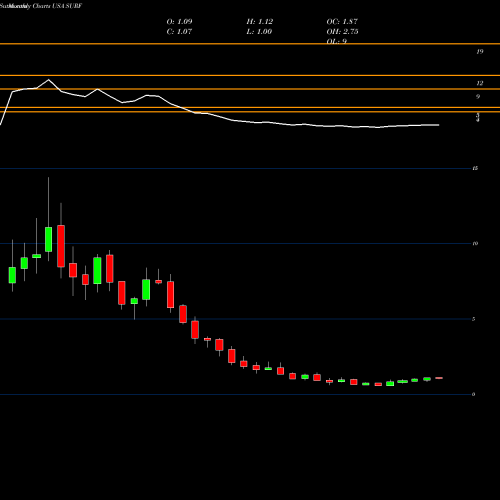
Task: Click the highest peak of the white line
Action: coord(49,80)
